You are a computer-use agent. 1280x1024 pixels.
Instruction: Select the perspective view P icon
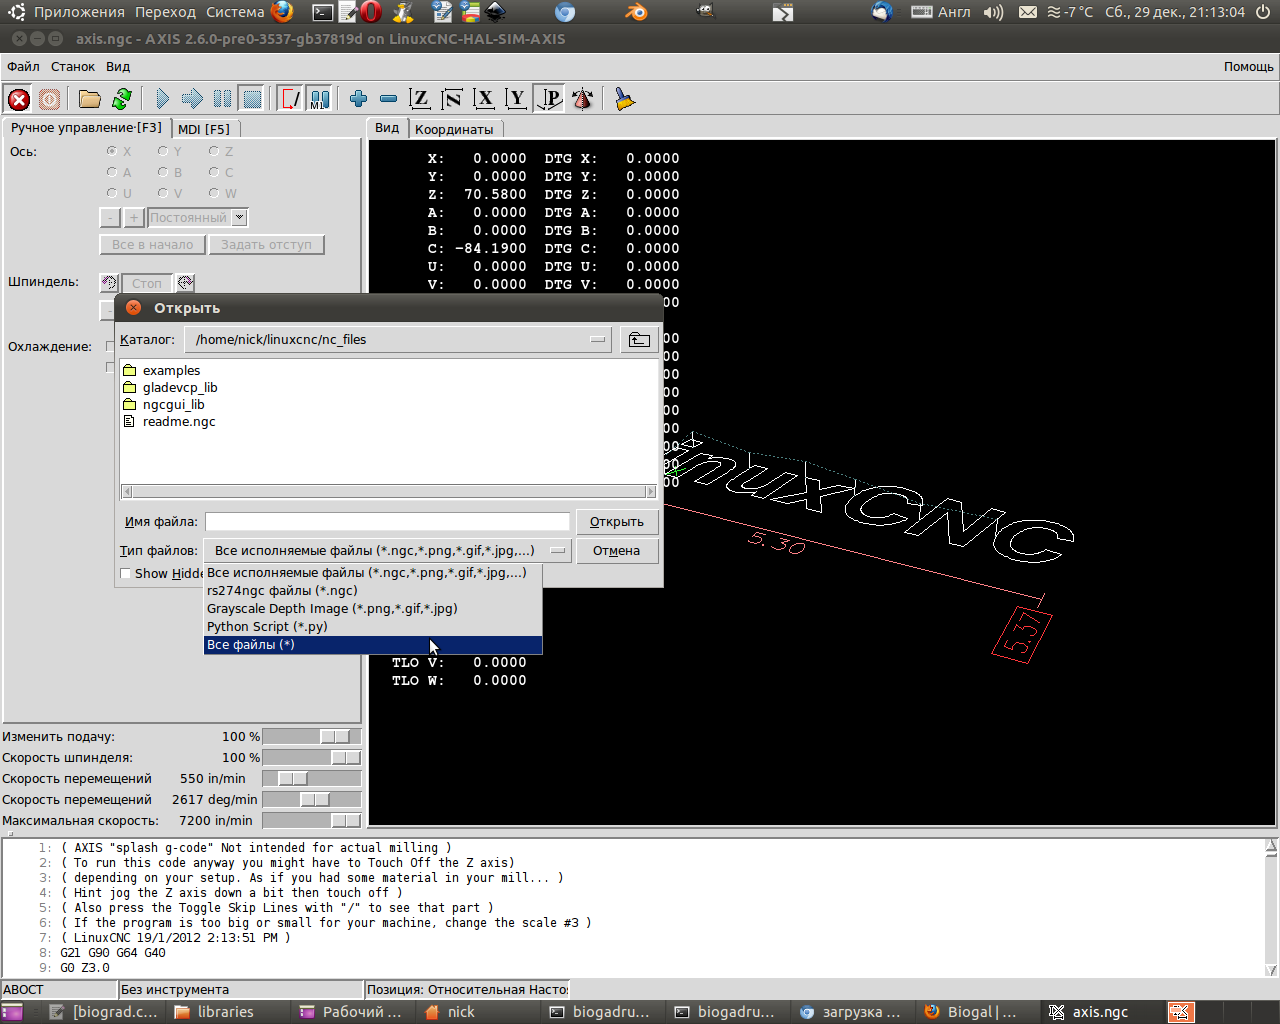549,99
